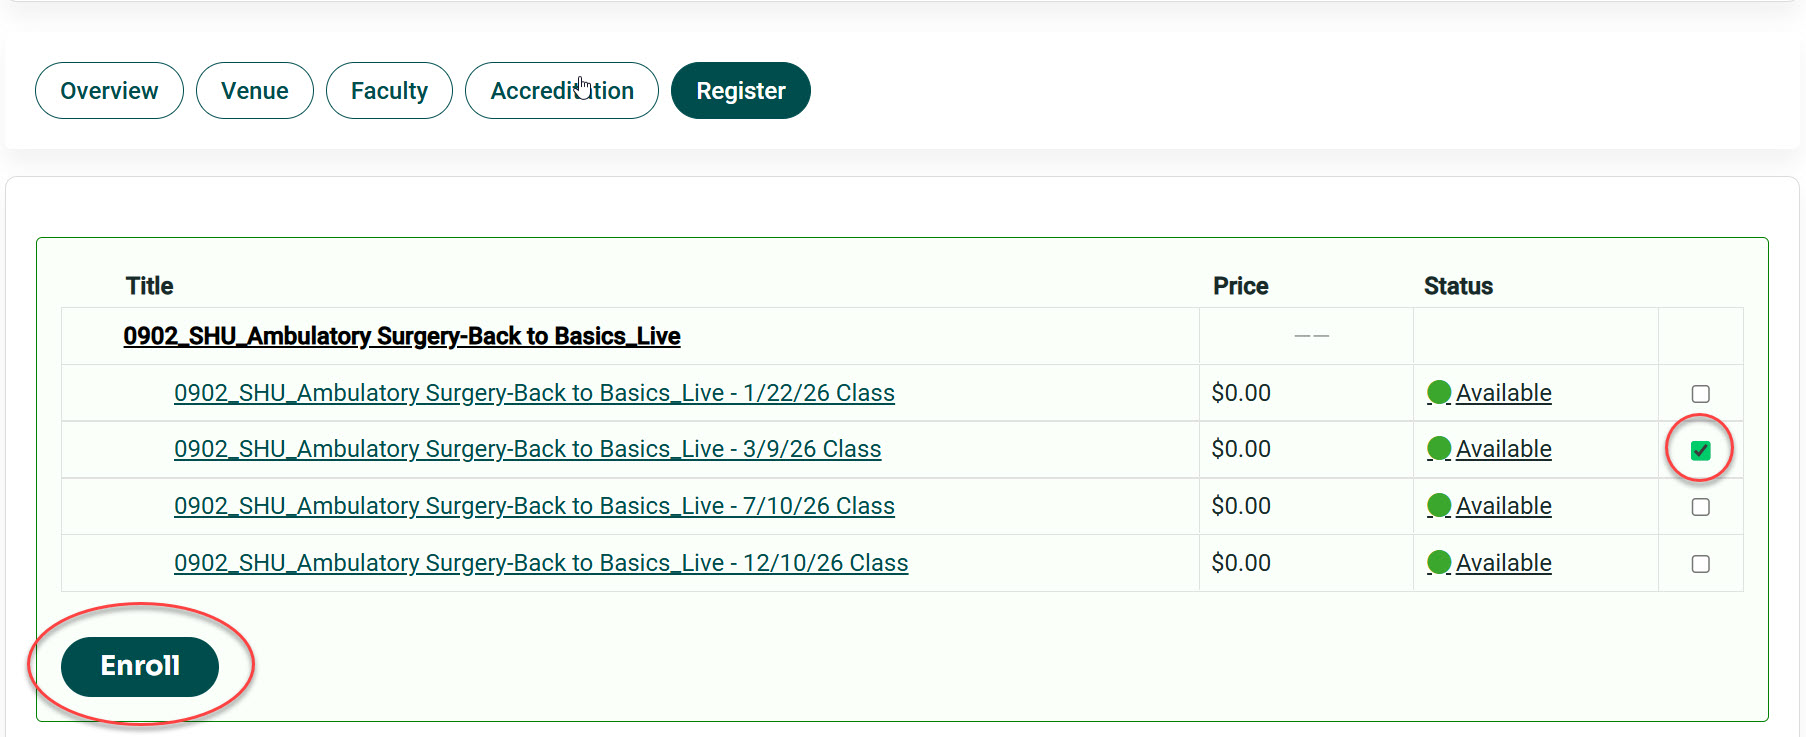
Task: Tick the 12/10/26 Class checkbox
Action: pos(1700,564)
